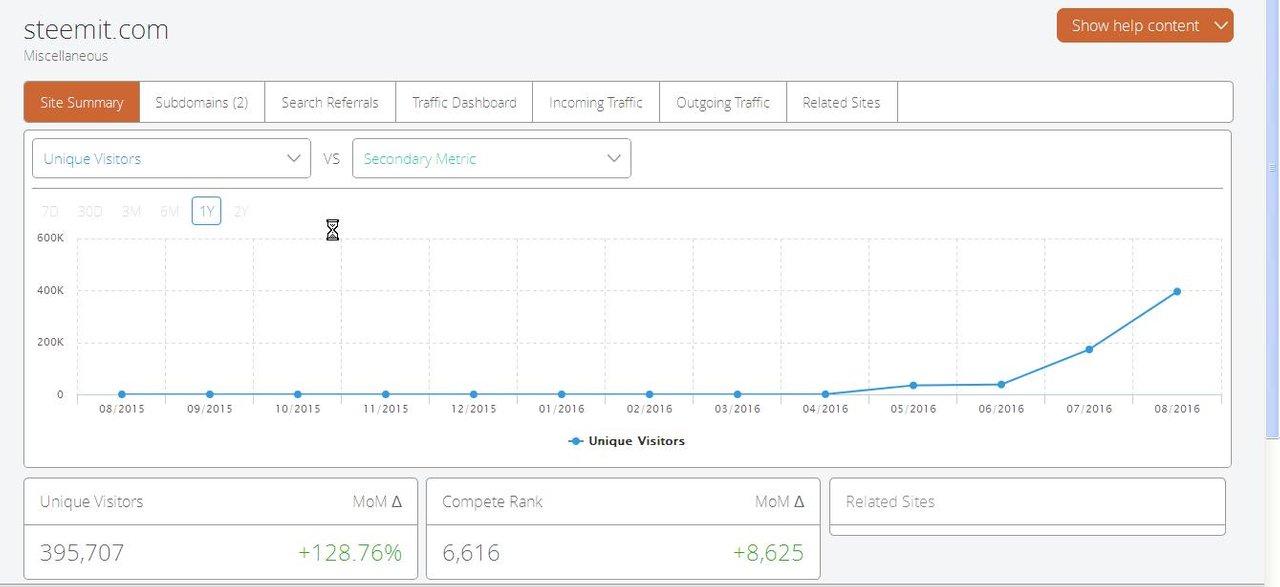
Task: Select the 3M time range
Action: point(131,211)
